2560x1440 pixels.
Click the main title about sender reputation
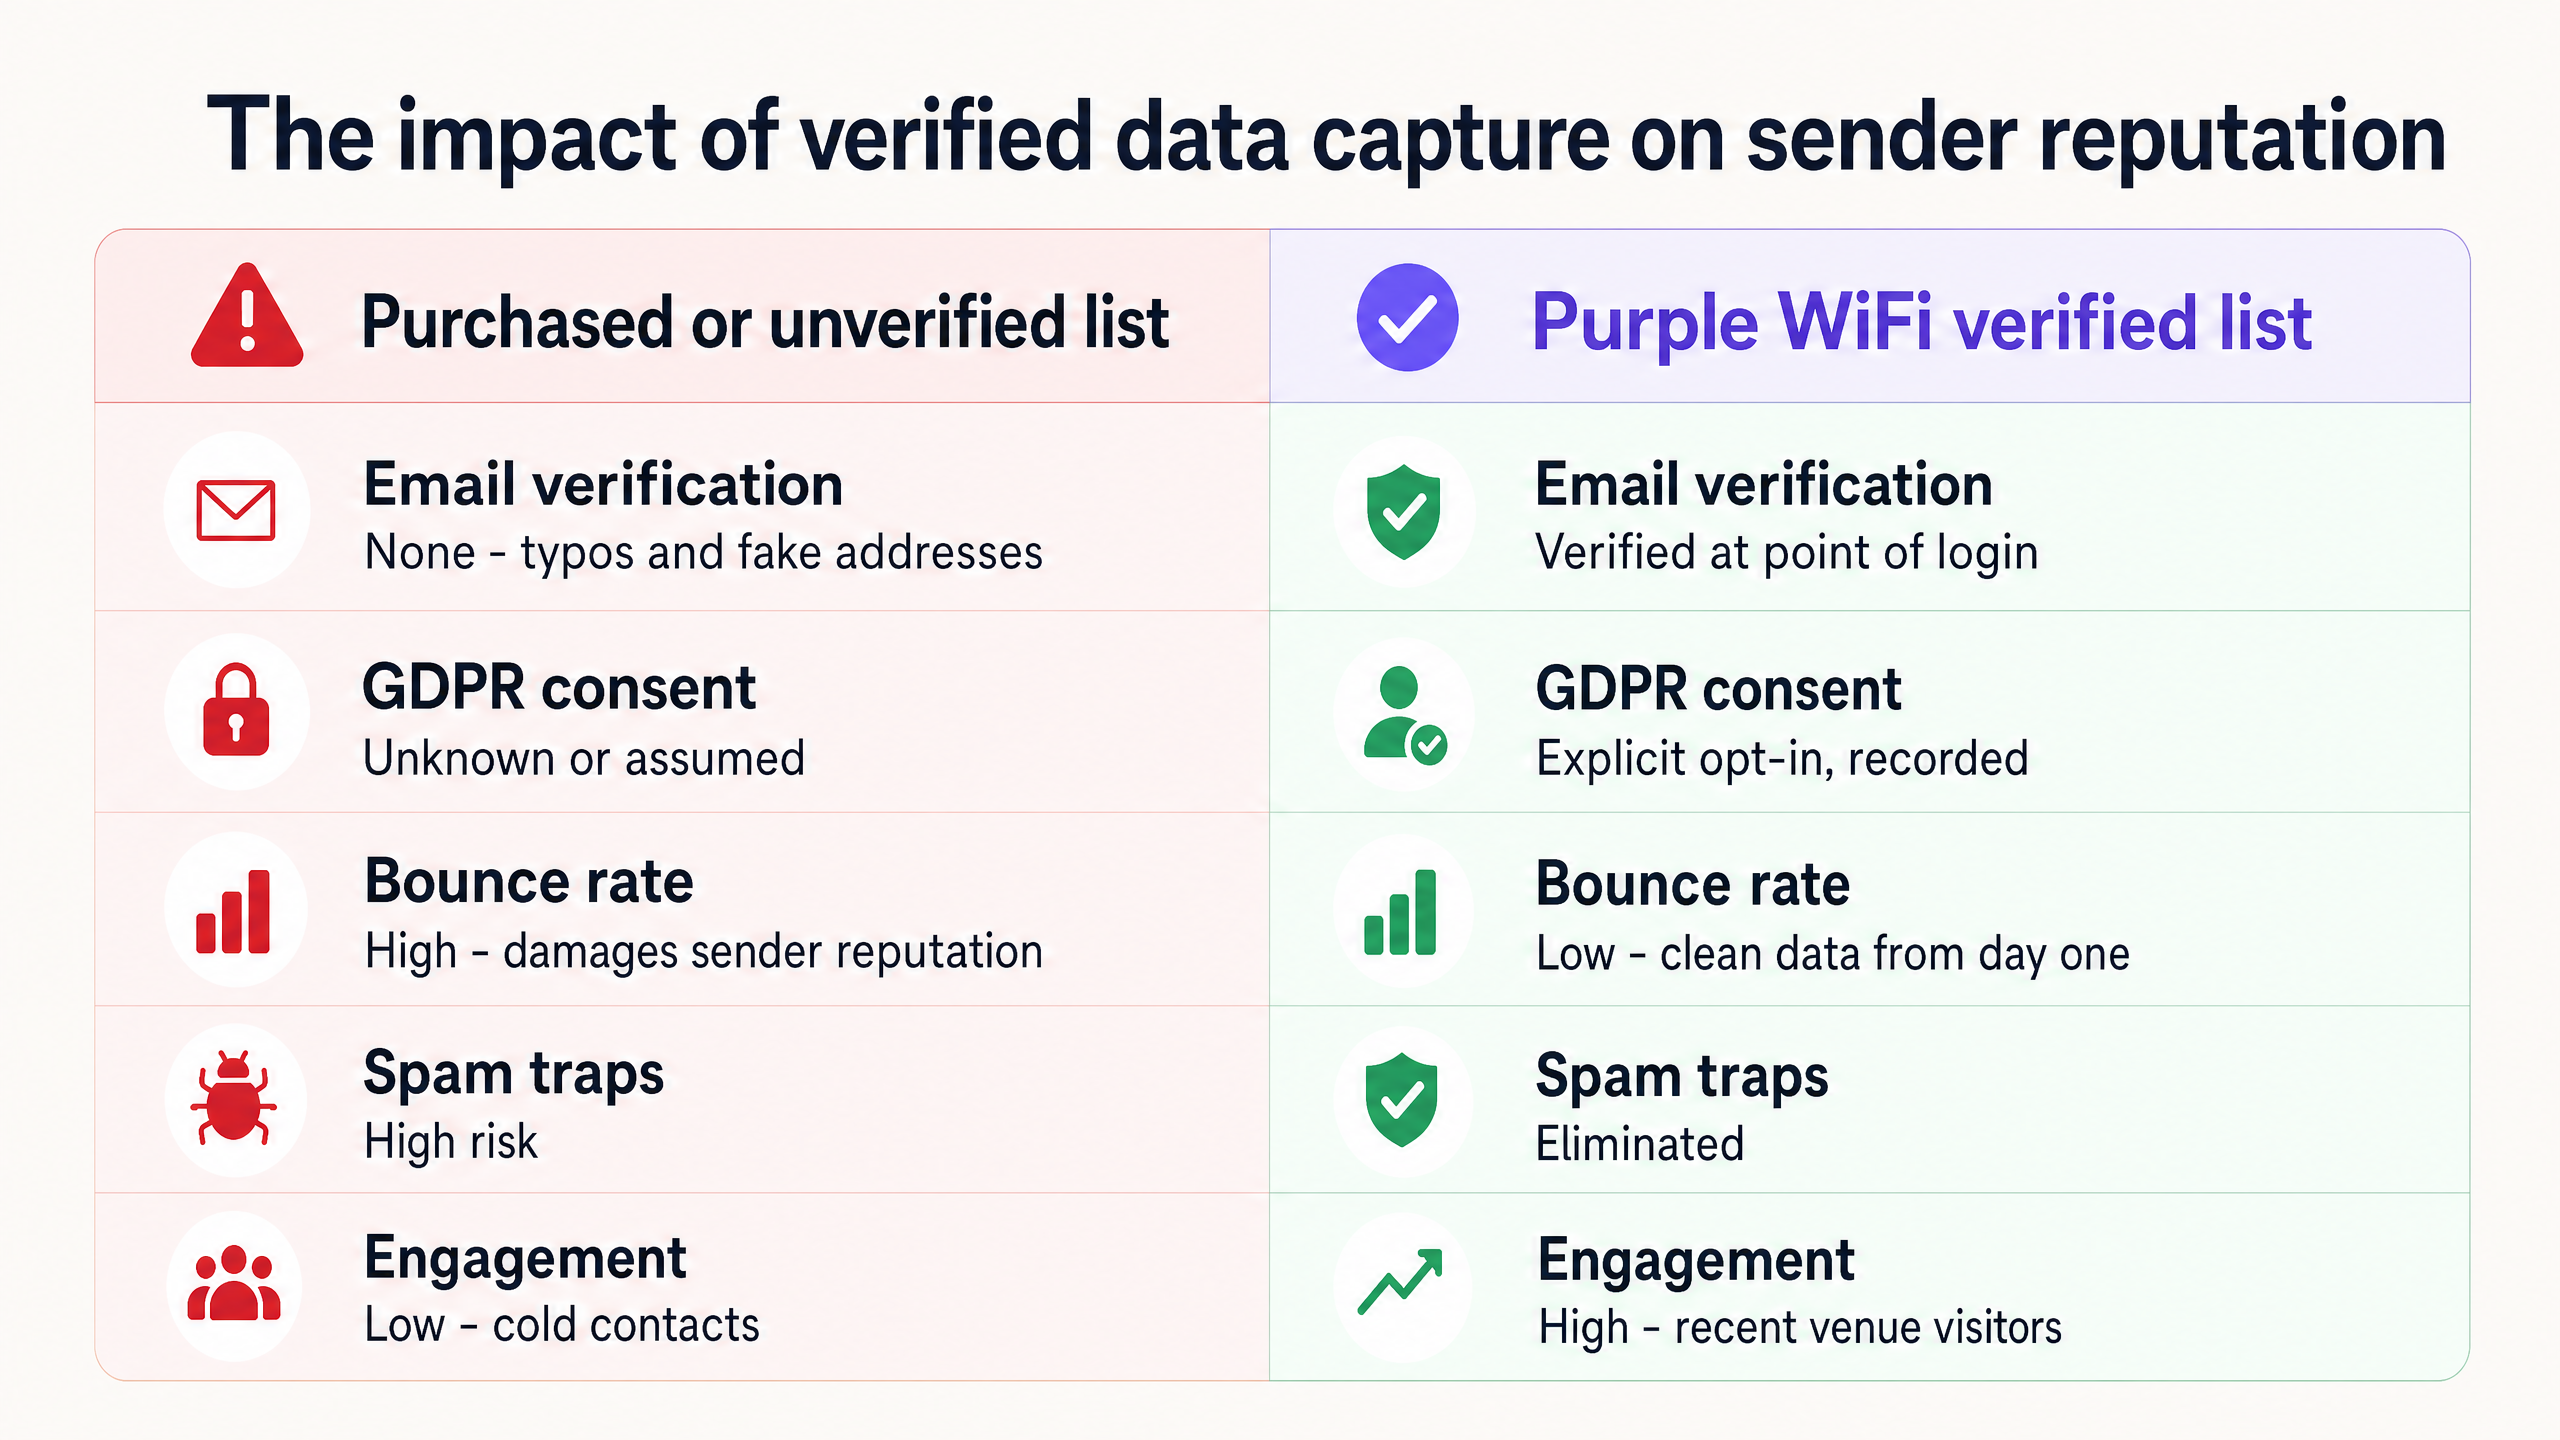pos(1326,136)
